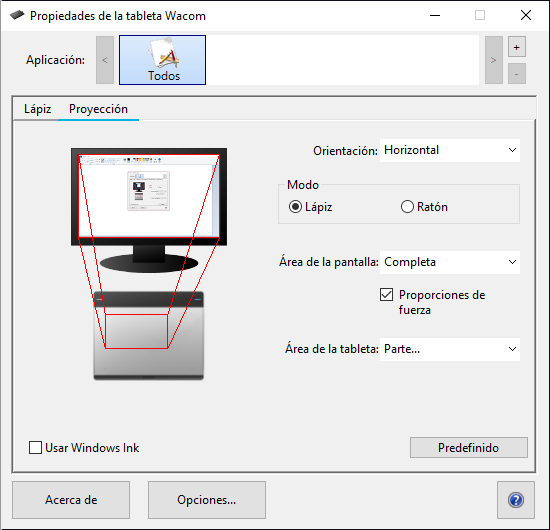Enable the Usar Windows Ink checkbox

(35, 448)
